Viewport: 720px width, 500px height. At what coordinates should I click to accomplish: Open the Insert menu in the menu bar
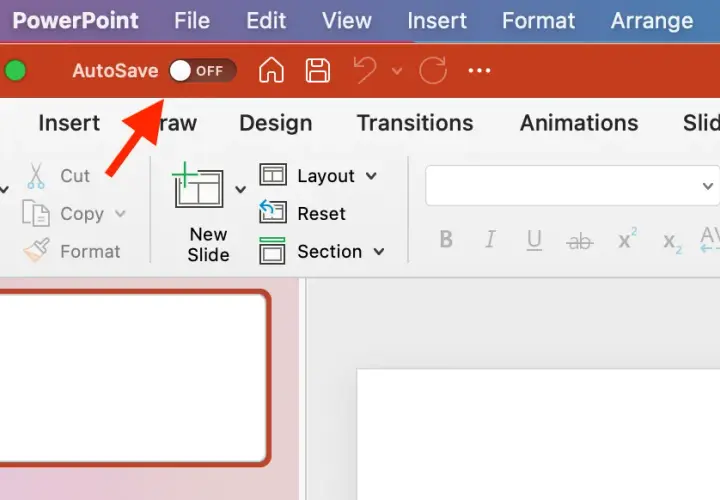tap(437, 21)
